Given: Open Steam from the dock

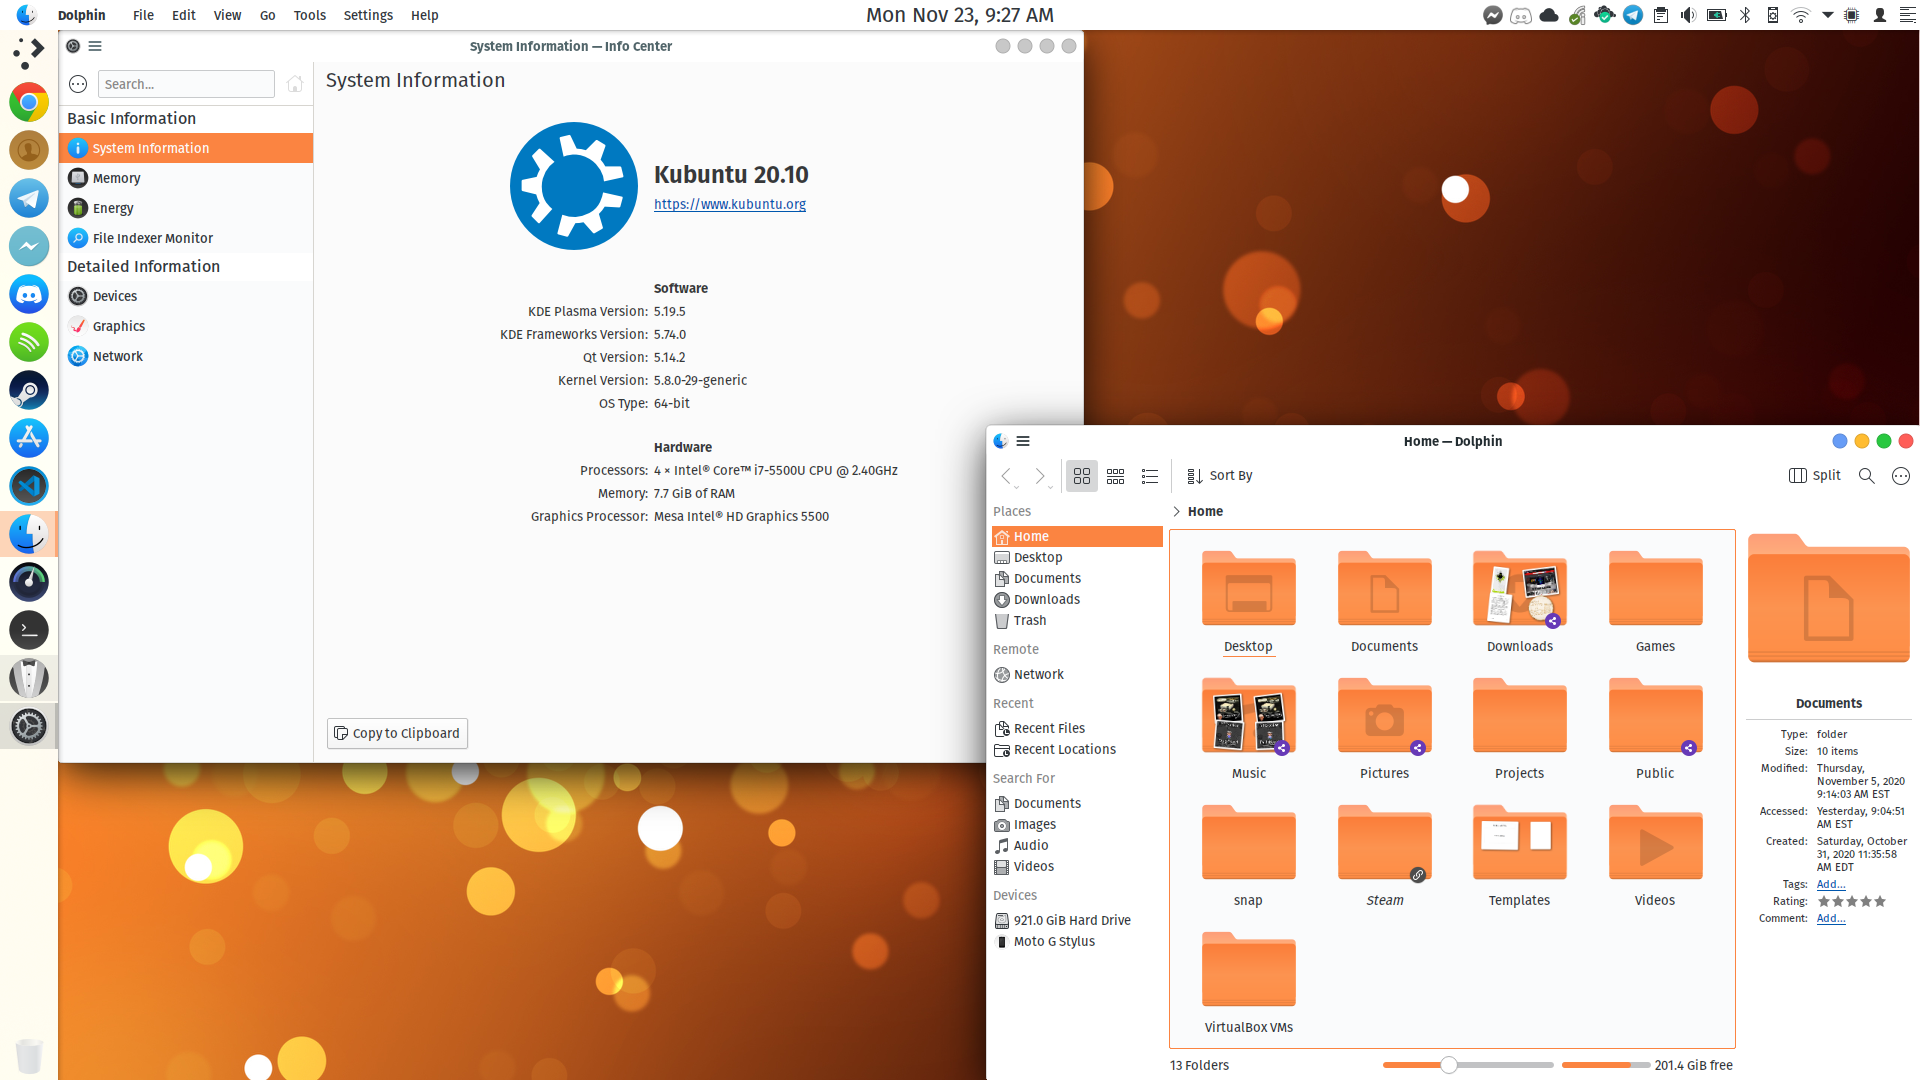Looking at the screenshot, I should pos(29,390).
